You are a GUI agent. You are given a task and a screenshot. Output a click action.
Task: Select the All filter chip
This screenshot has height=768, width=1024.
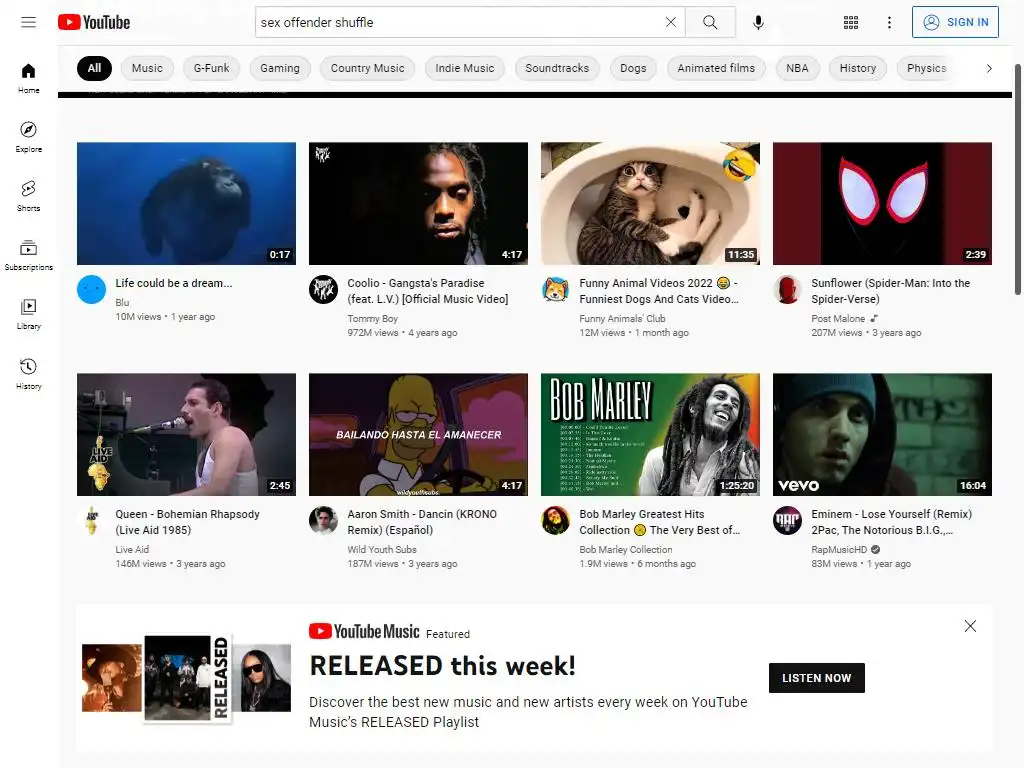[x=94, y=68]
